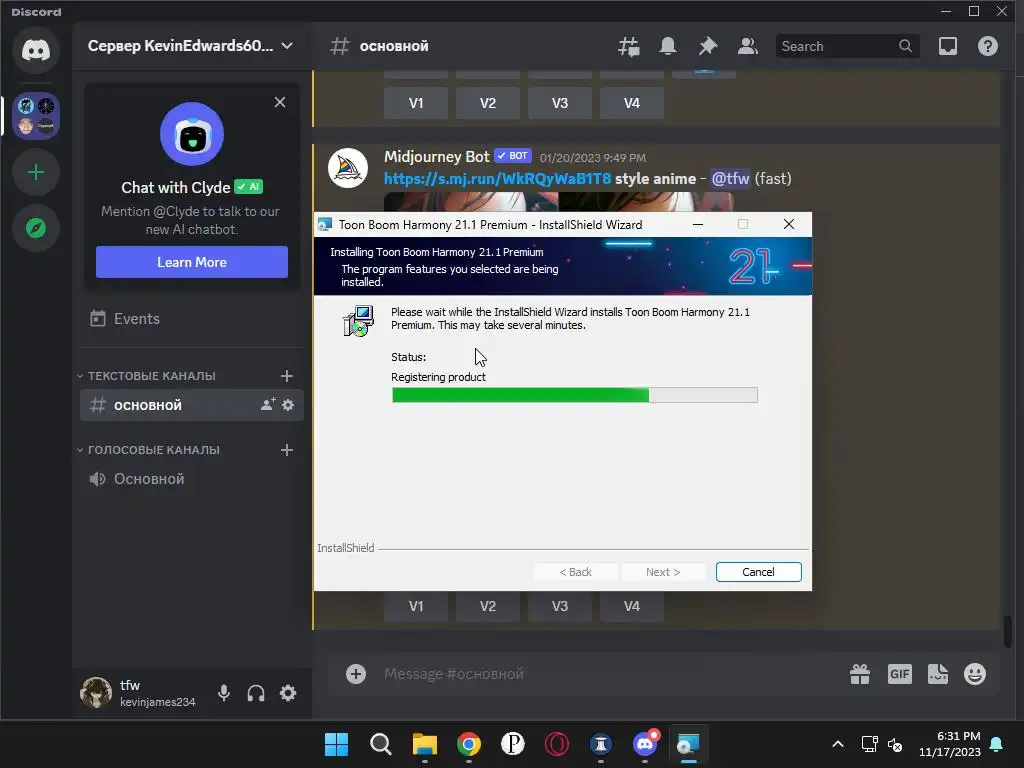
Task: Open User Settings gear icon
Action: pos(288,693)
